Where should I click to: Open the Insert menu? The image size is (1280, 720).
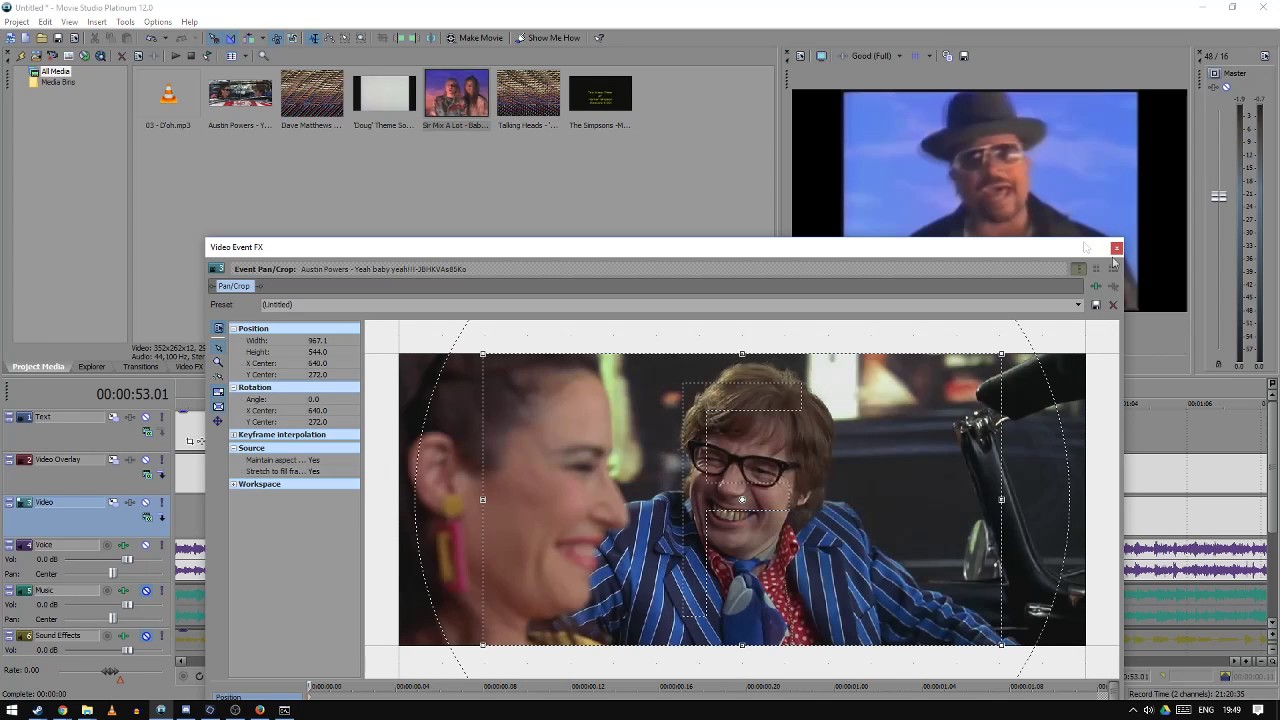pyautogui.click(x=97, y=22)
